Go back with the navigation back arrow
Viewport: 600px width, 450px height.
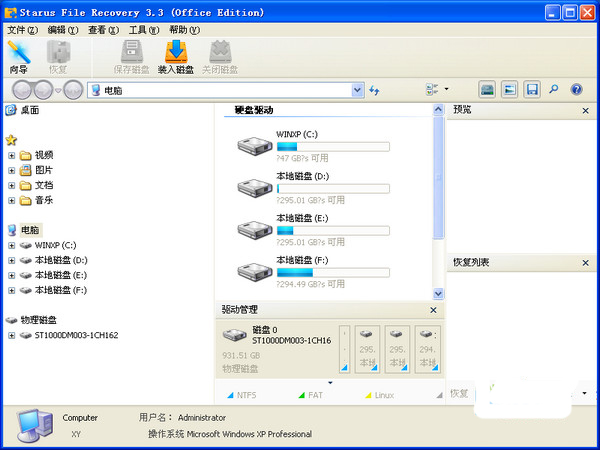click(x=22, y=90)
